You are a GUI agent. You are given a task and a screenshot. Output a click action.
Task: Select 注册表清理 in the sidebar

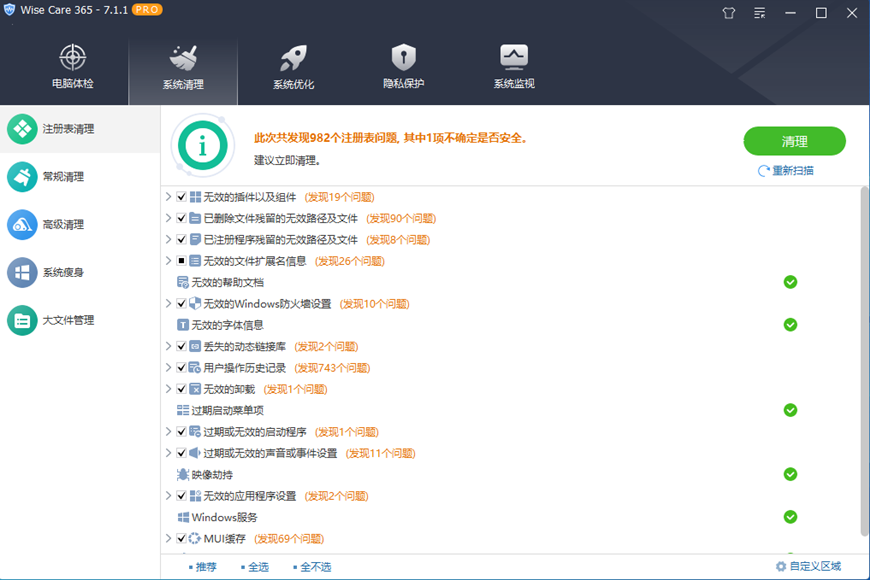(80, 129)
